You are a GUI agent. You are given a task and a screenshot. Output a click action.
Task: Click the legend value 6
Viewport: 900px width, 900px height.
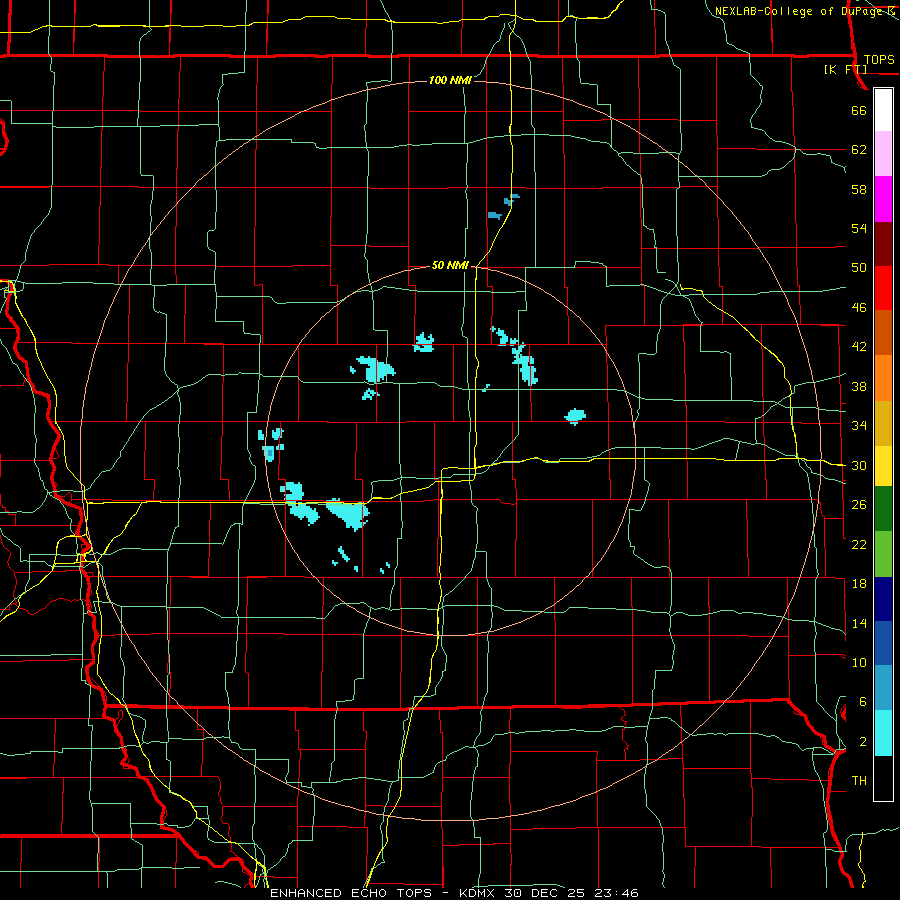(x=862, y=701)
